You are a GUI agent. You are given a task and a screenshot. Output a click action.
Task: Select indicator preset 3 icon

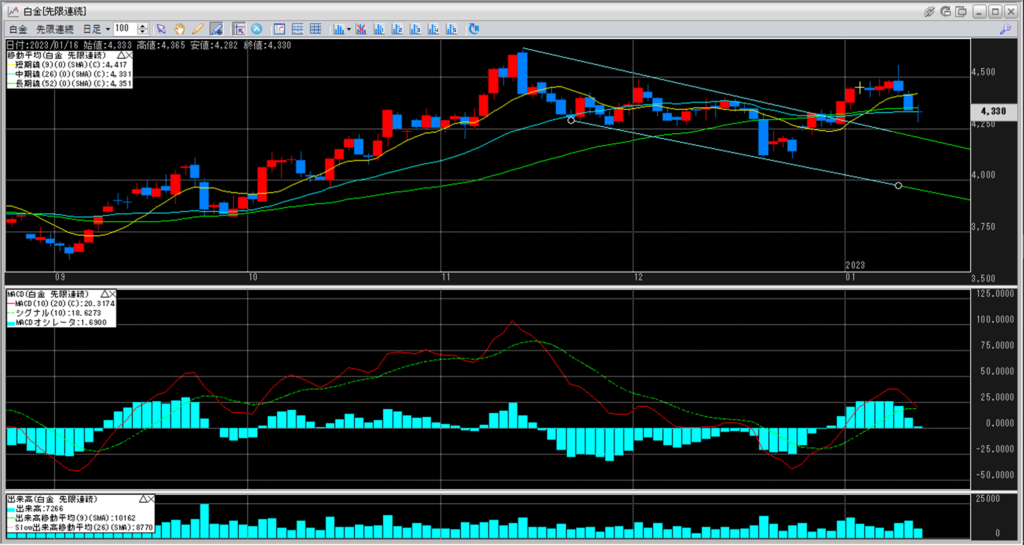pos(415,29)
